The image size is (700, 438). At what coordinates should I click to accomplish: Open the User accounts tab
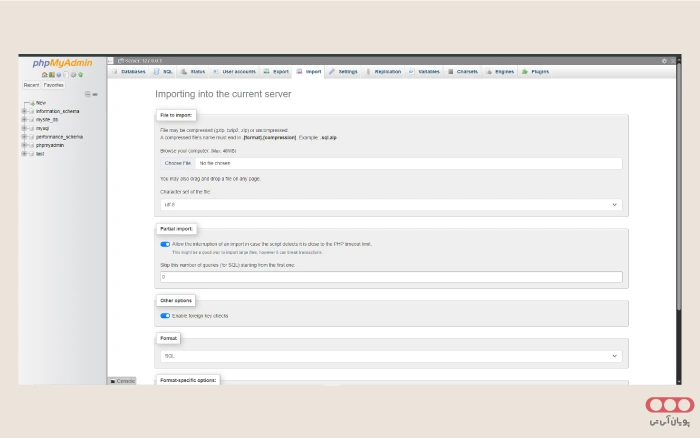(x=234, y=71)
